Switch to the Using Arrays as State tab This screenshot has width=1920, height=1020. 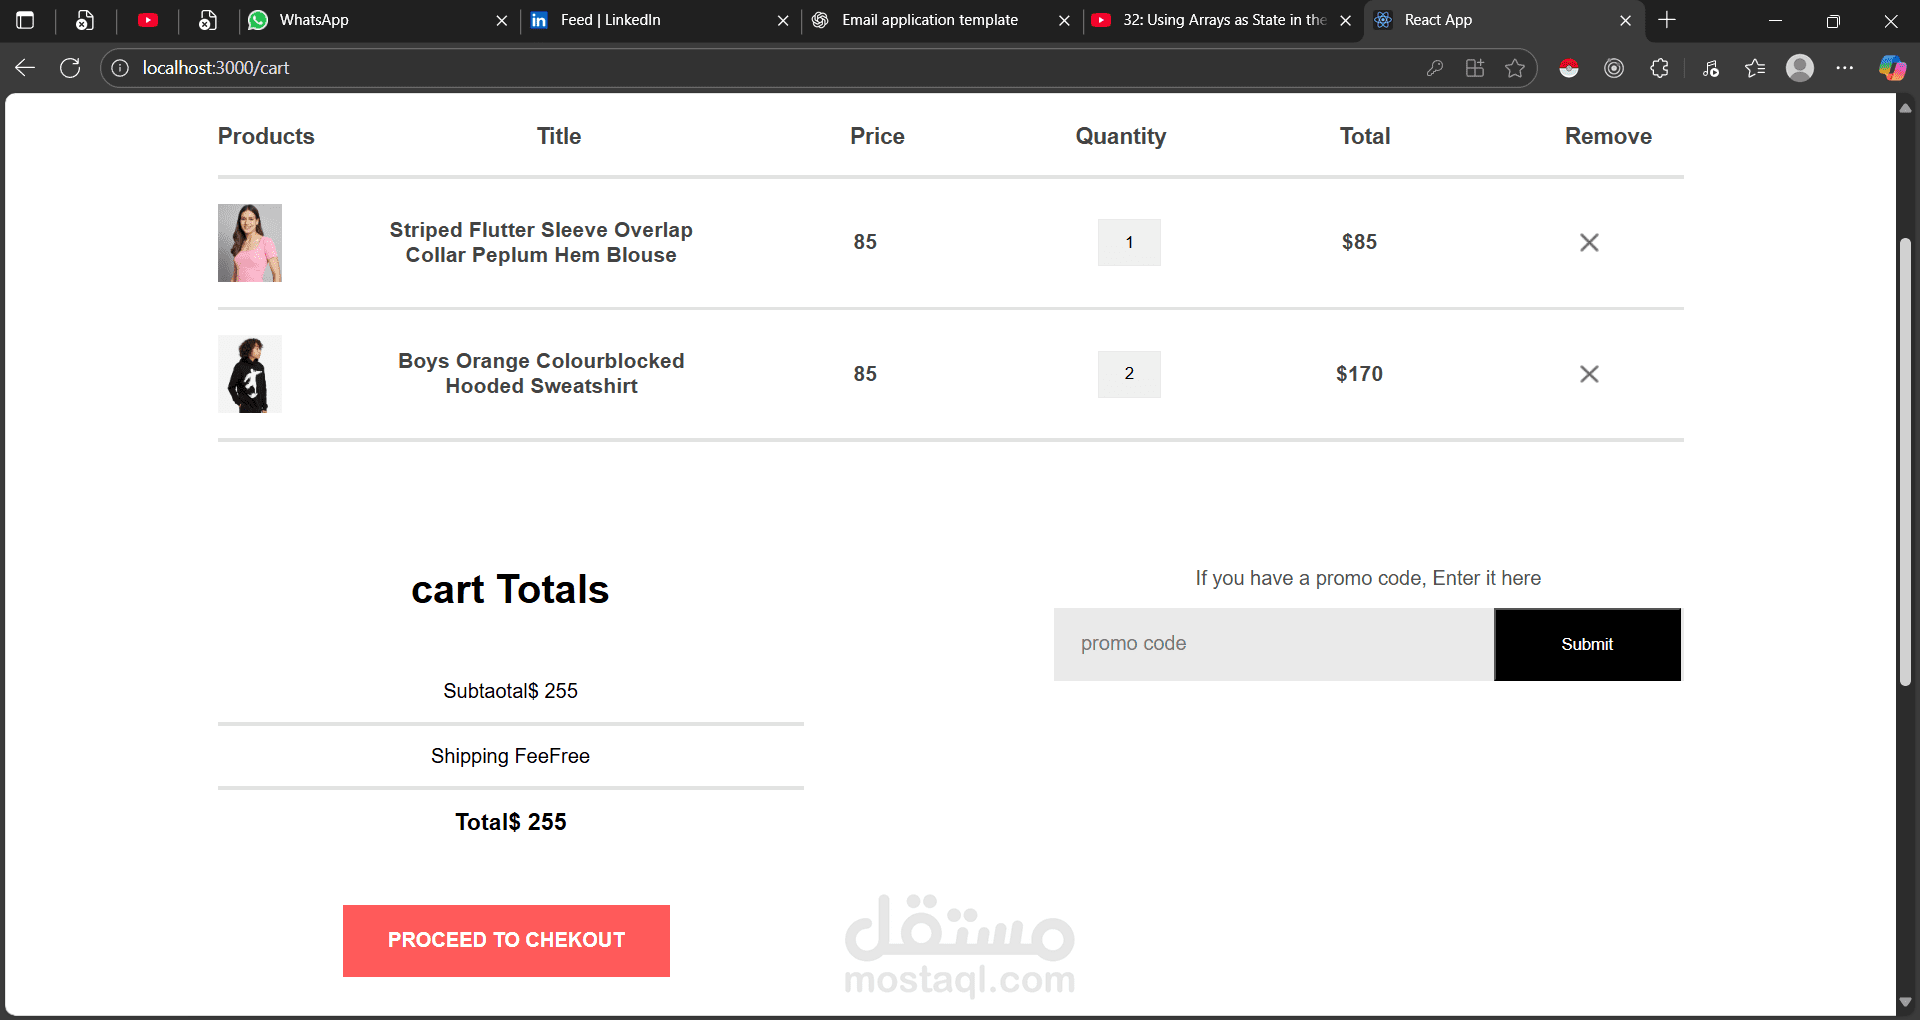tap(1222, 20)
